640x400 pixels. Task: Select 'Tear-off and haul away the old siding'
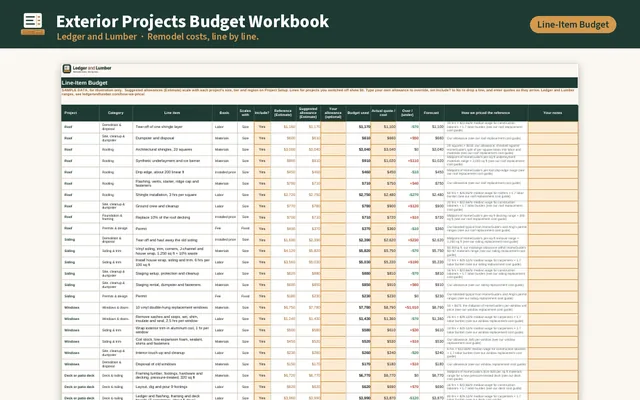tap(172, 240)
